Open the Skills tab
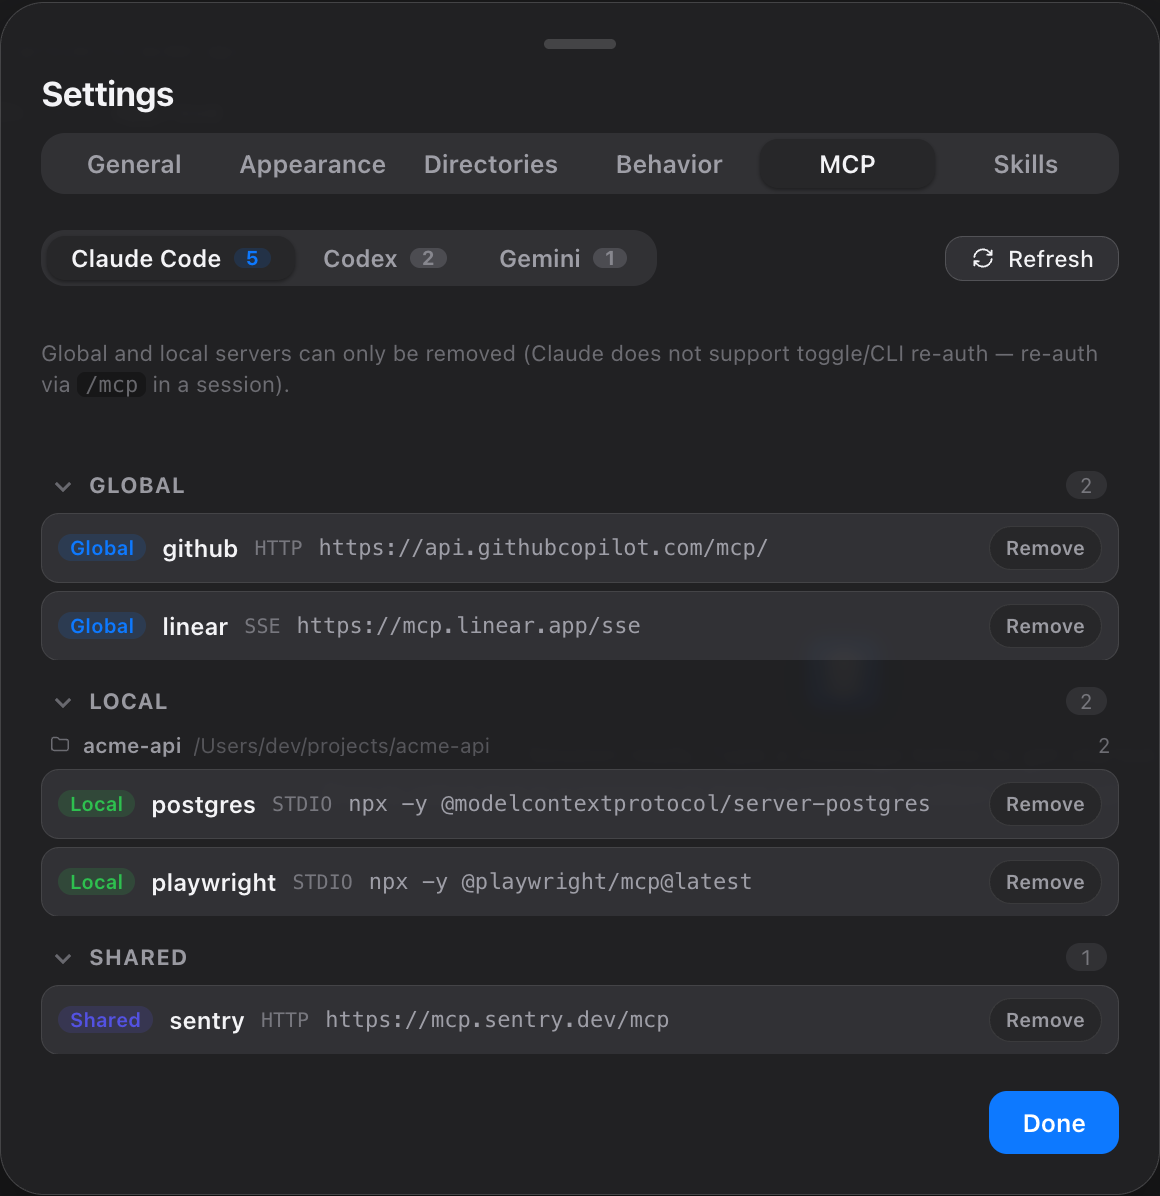Viewport: 1160px width, 1196px height. click(1026, 164)
